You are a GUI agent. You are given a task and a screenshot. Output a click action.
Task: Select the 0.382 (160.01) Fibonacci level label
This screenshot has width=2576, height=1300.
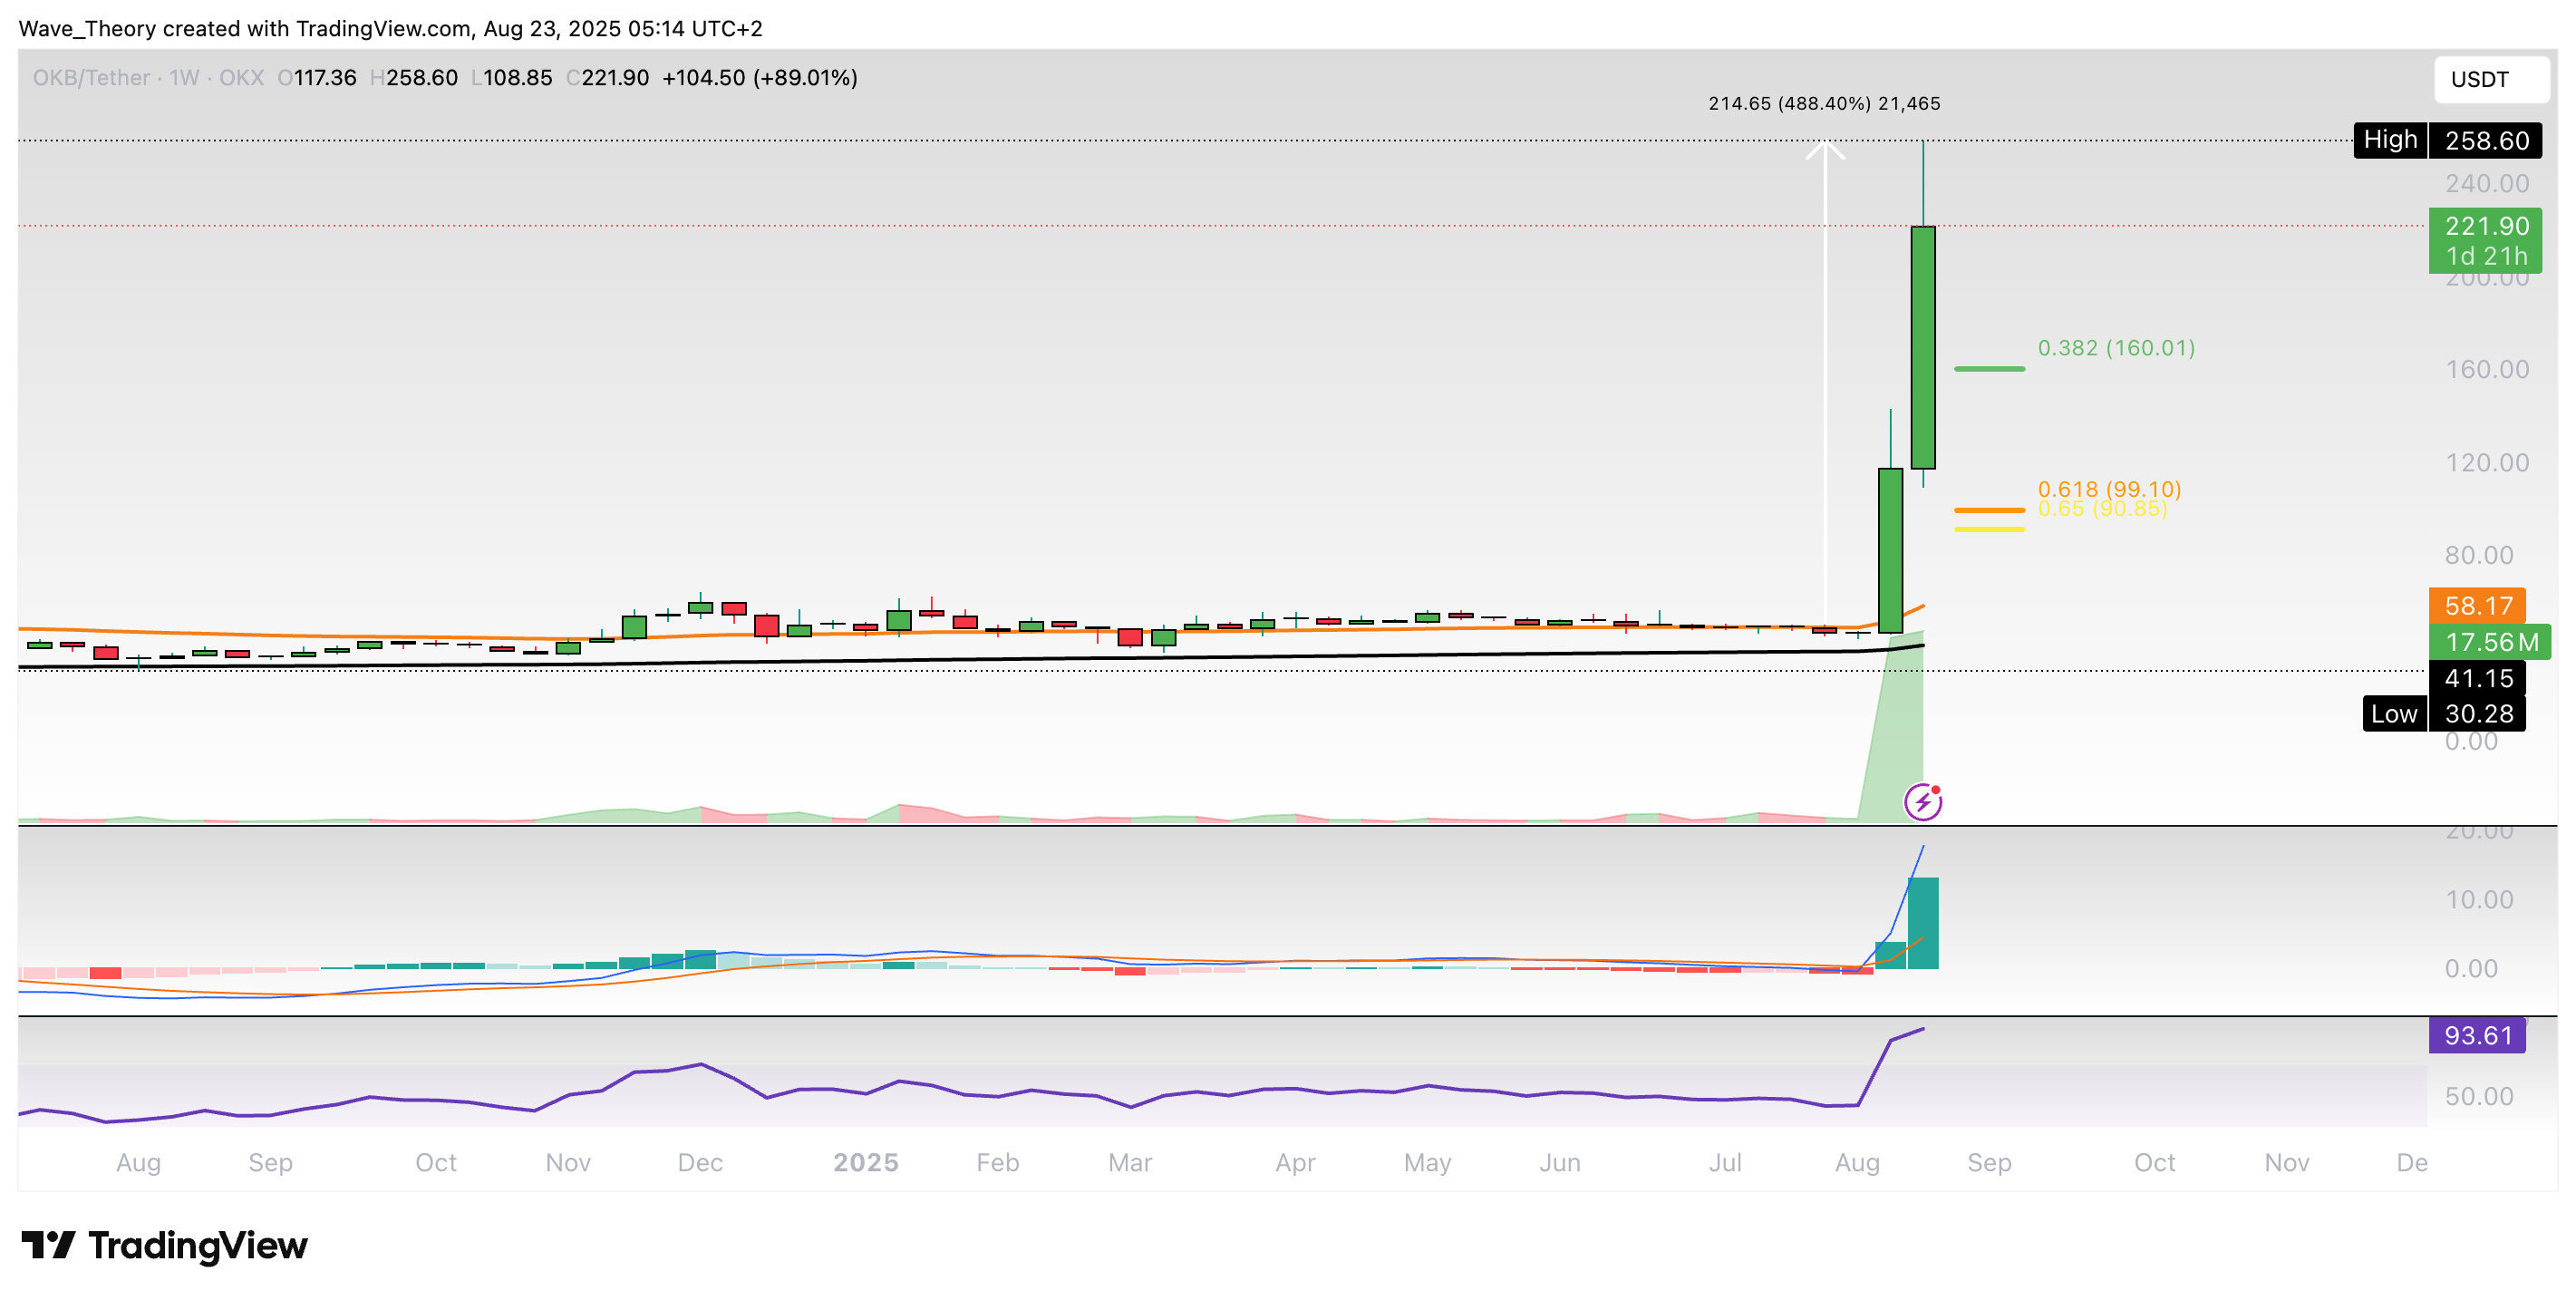click(x=2116, y=348)
